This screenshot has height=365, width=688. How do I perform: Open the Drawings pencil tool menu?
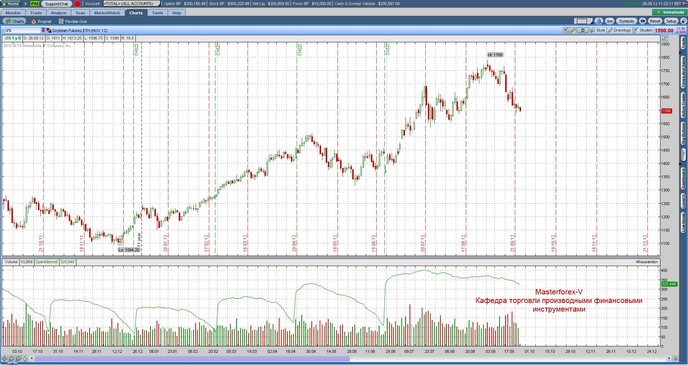click(x=620, y=30)
